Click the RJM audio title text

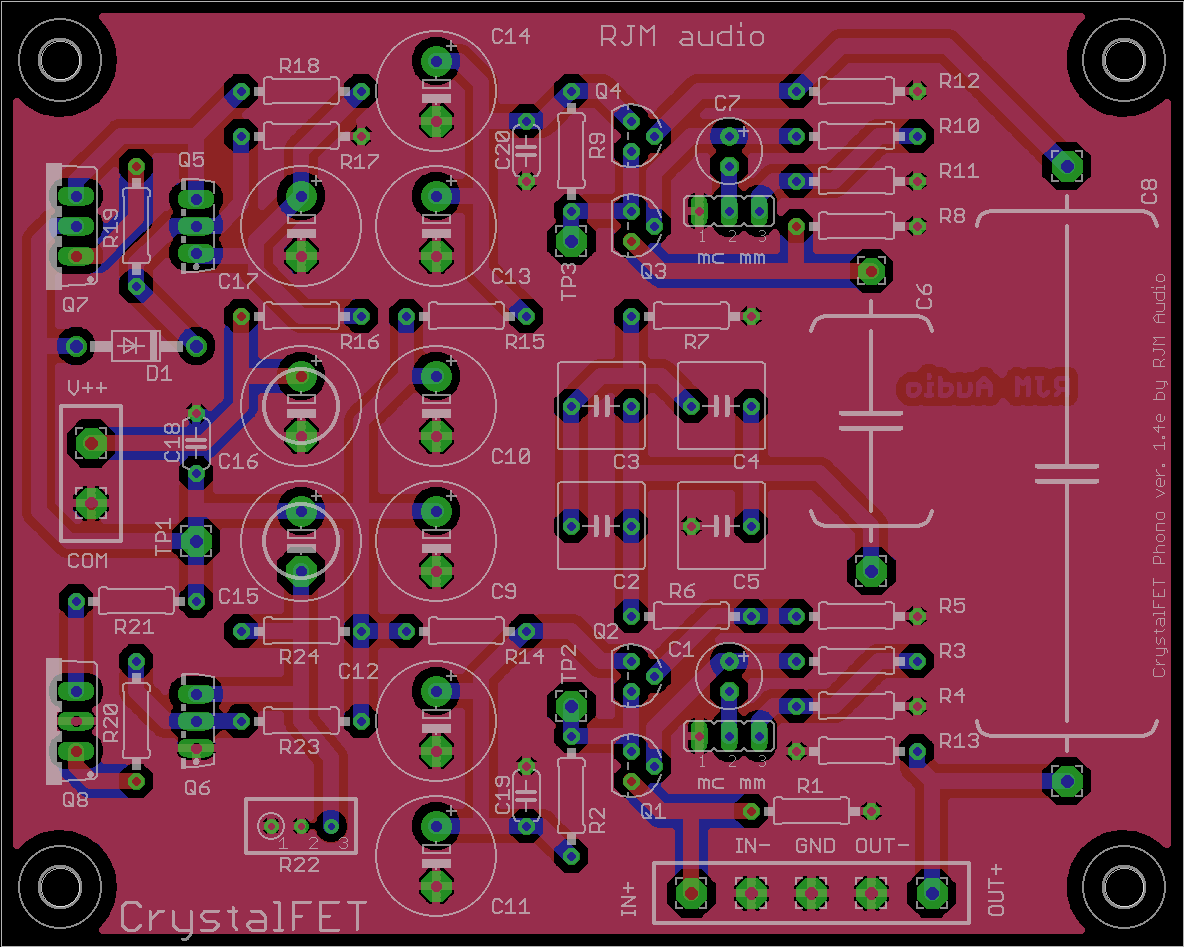click(681, 36)
